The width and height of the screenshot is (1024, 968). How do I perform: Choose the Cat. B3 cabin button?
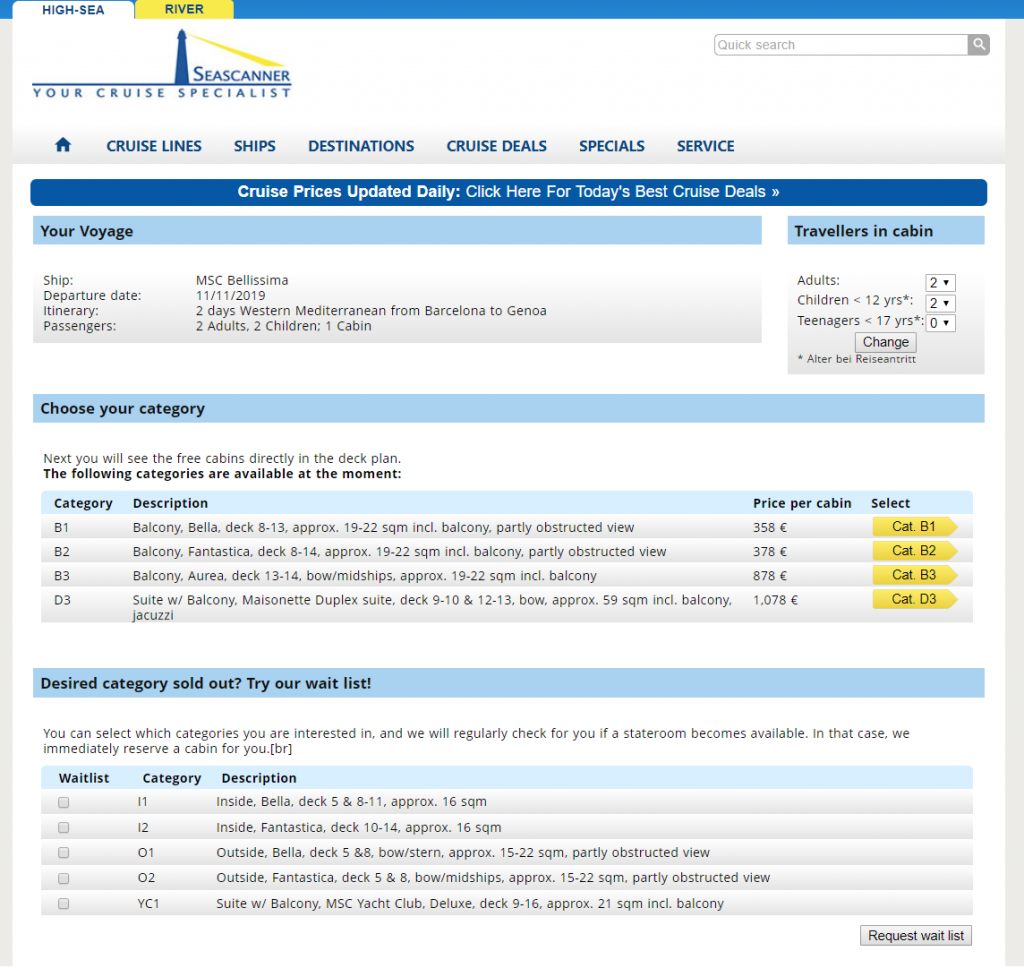[x=915, y=575]
